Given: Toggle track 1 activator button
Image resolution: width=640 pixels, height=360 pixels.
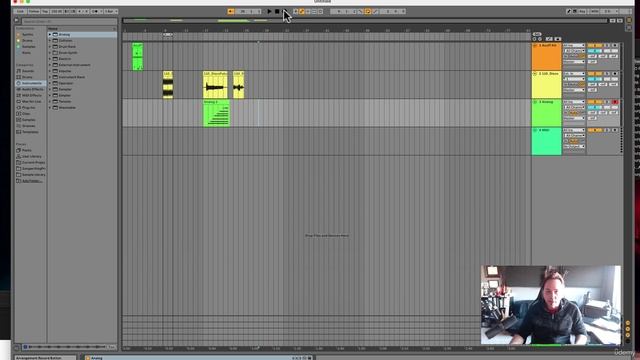Looking at the screenshot, I should [595, 46].
